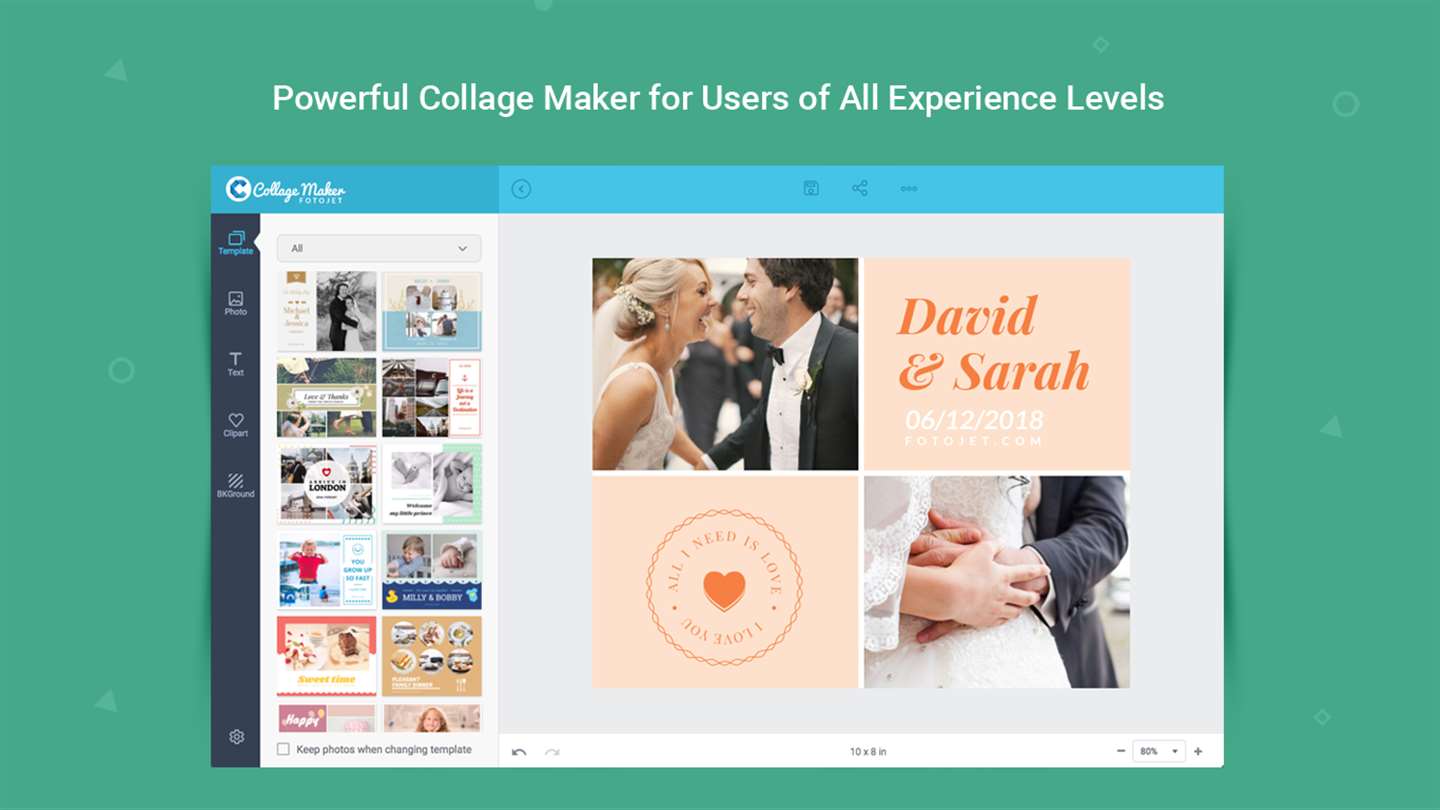Open the more options ellipsis icon

pos(908,188)
